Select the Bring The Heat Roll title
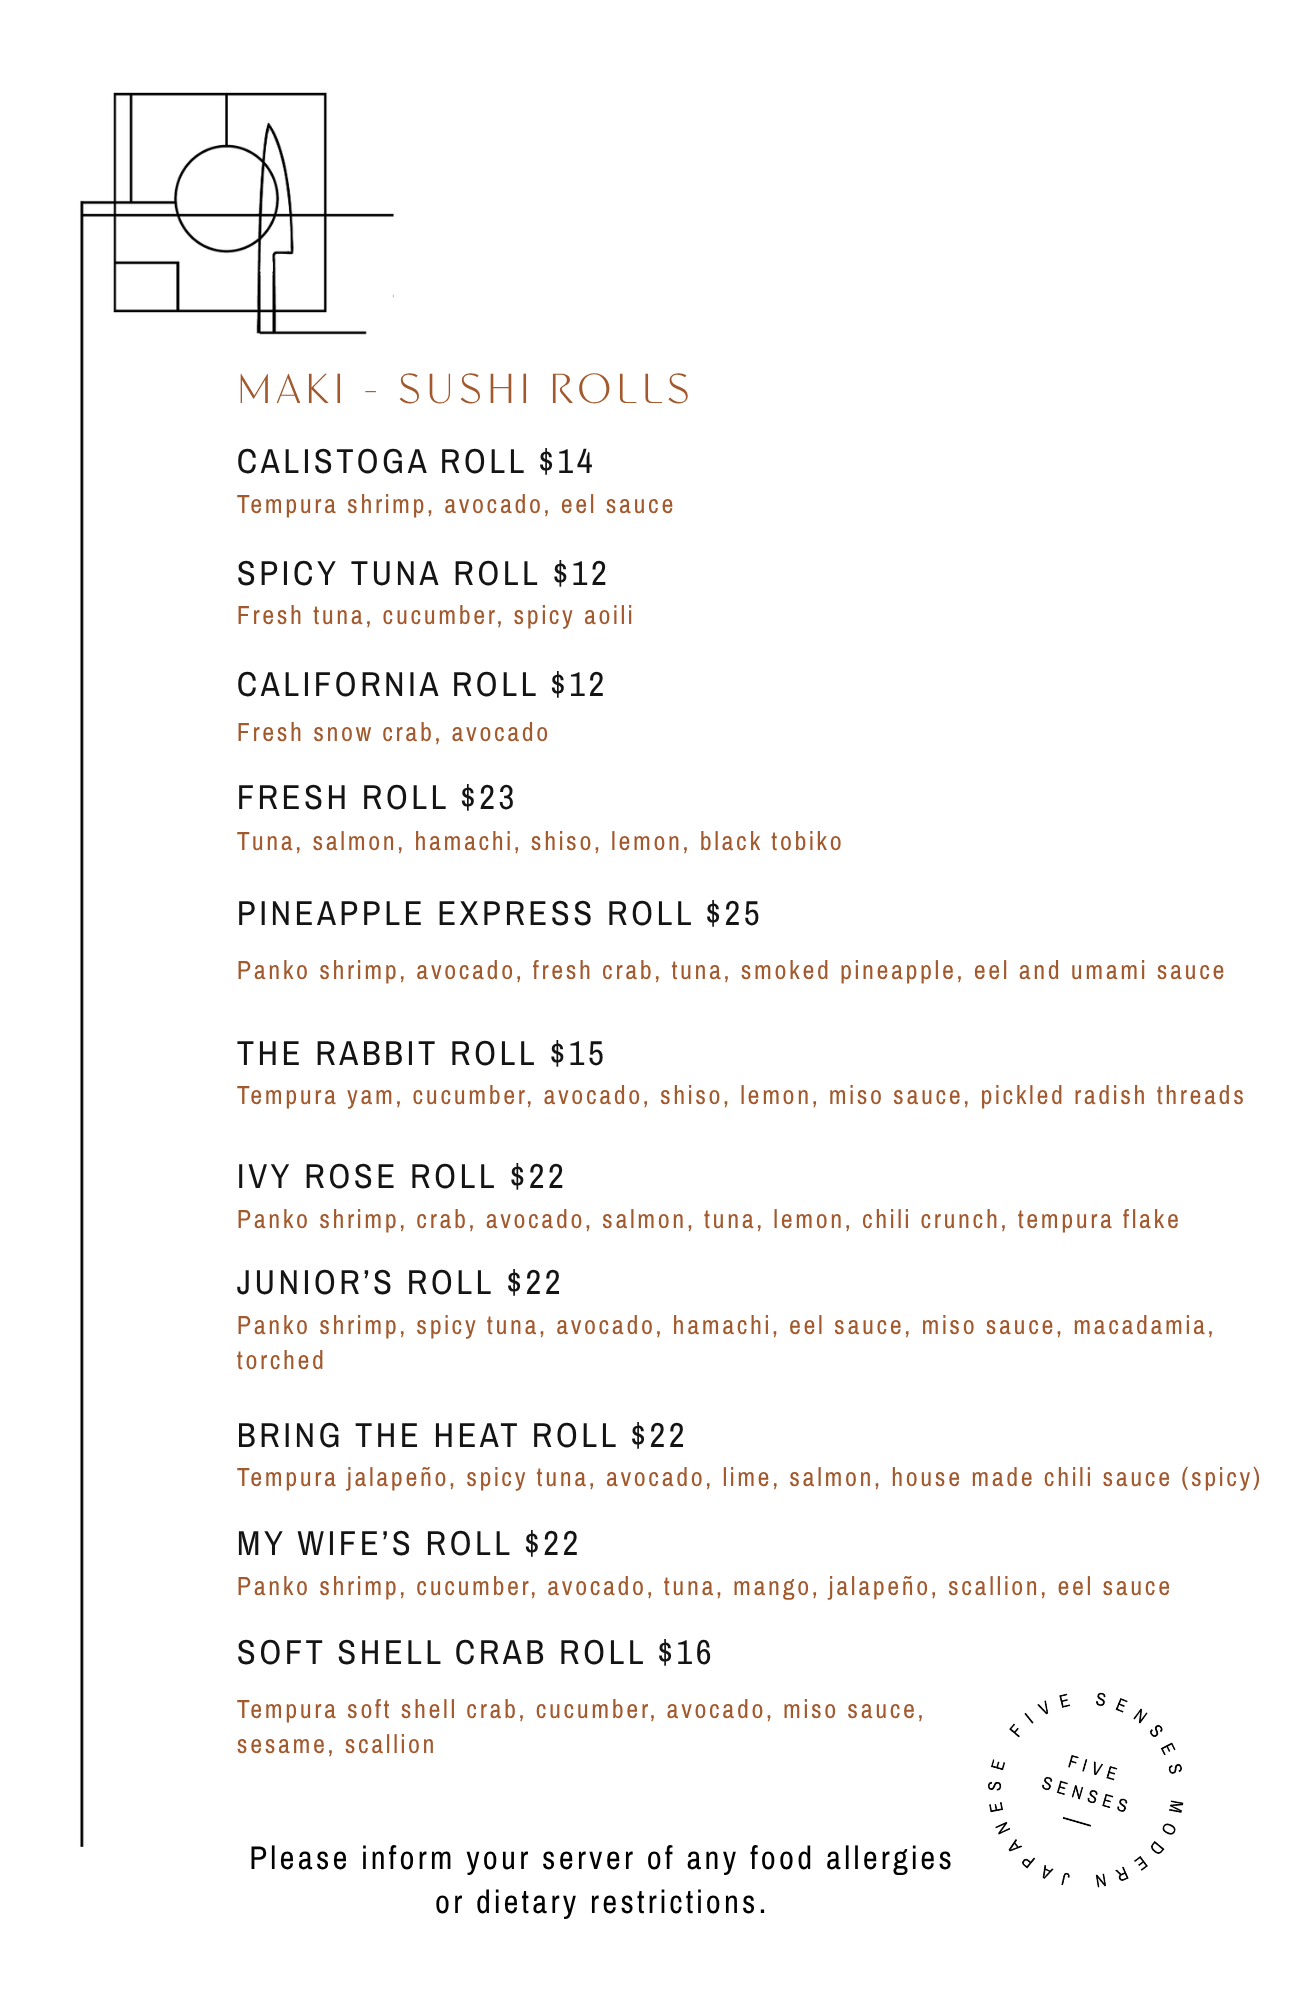This screenshot has height=2000, width=1294. pyautogui.click(x=461, y=1436)
